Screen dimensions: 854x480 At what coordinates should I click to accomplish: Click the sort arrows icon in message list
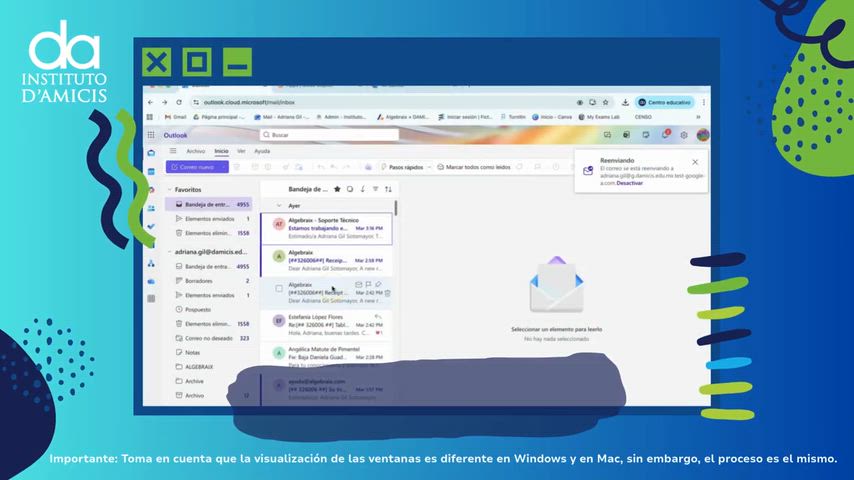point(388,189)
